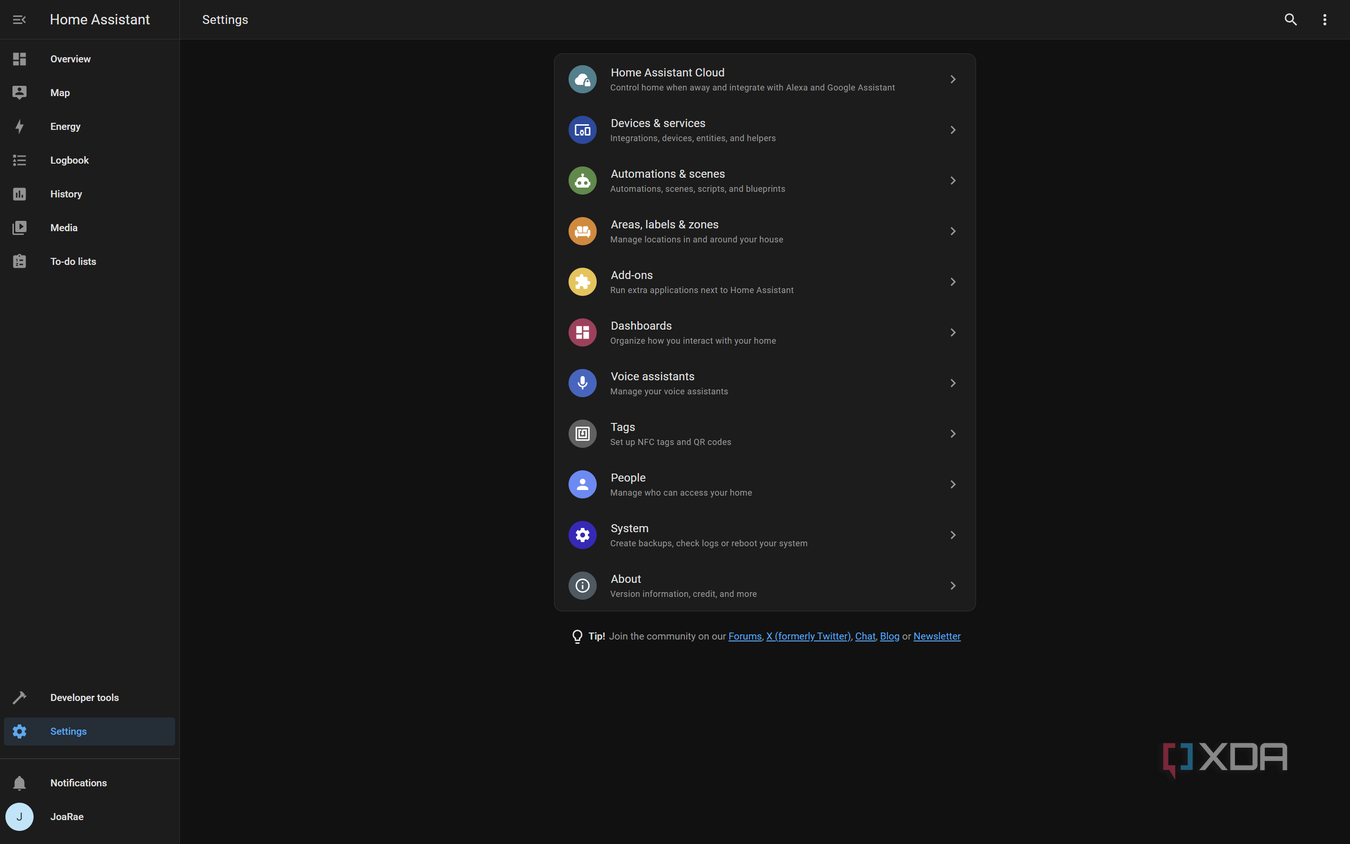Click the Map sidebar icon

coord(19,93)
